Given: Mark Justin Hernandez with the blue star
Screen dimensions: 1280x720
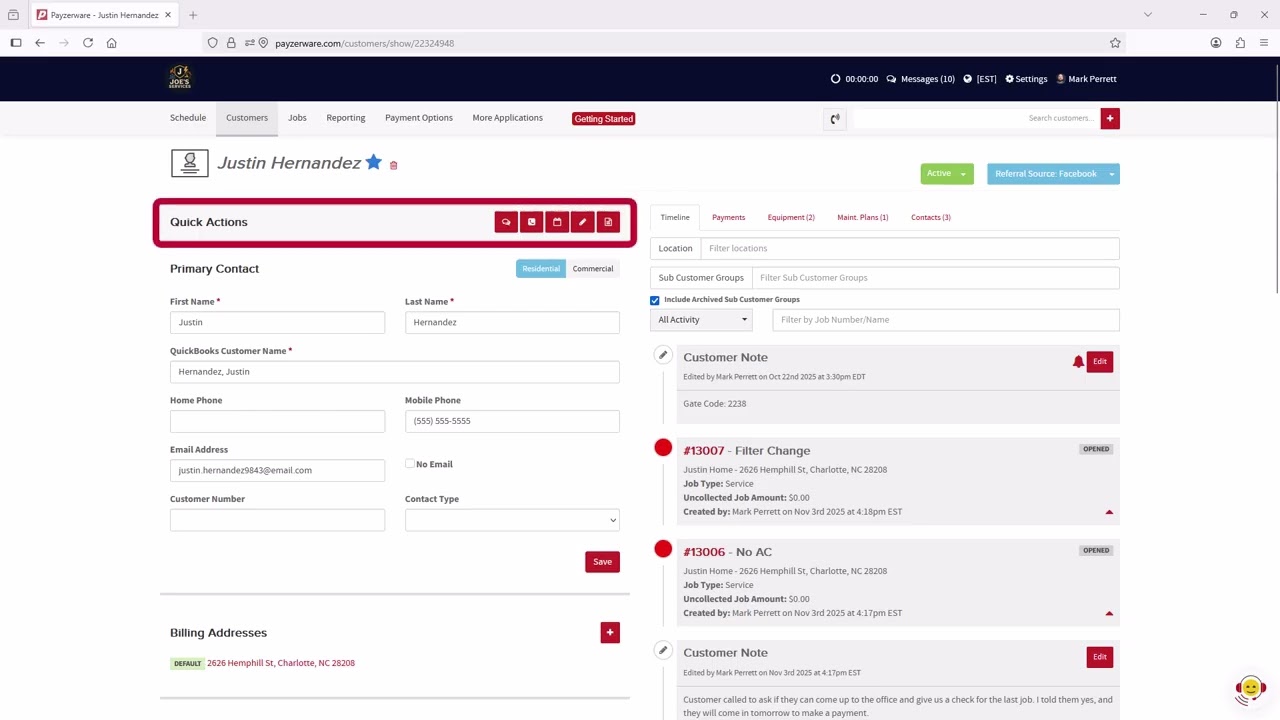Looking at the screenshot, I should coord(373,162).
